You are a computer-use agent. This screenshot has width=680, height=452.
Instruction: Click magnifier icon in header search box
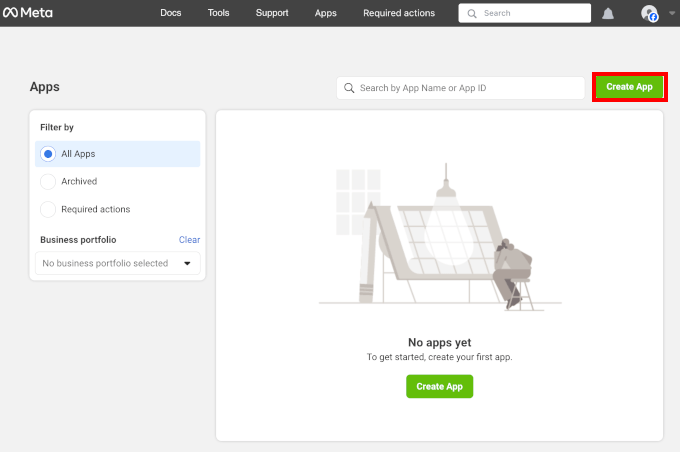pyautogui.click(x=473, y=13)
